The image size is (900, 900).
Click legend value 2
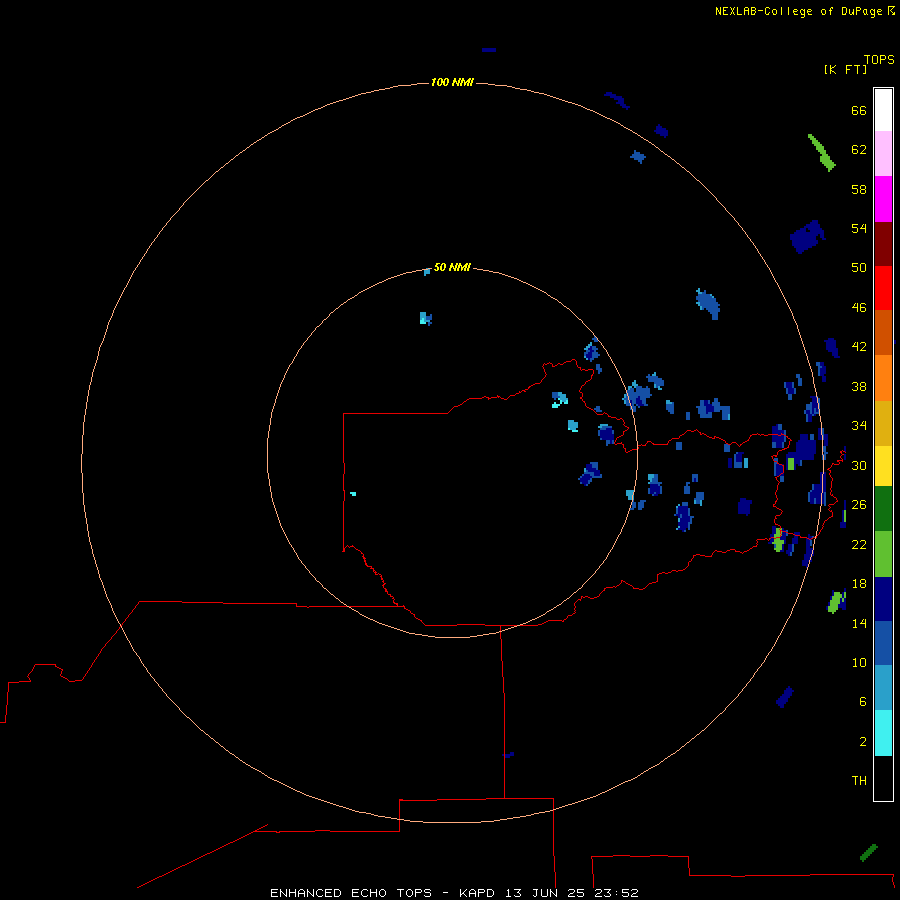coord(862,741)
